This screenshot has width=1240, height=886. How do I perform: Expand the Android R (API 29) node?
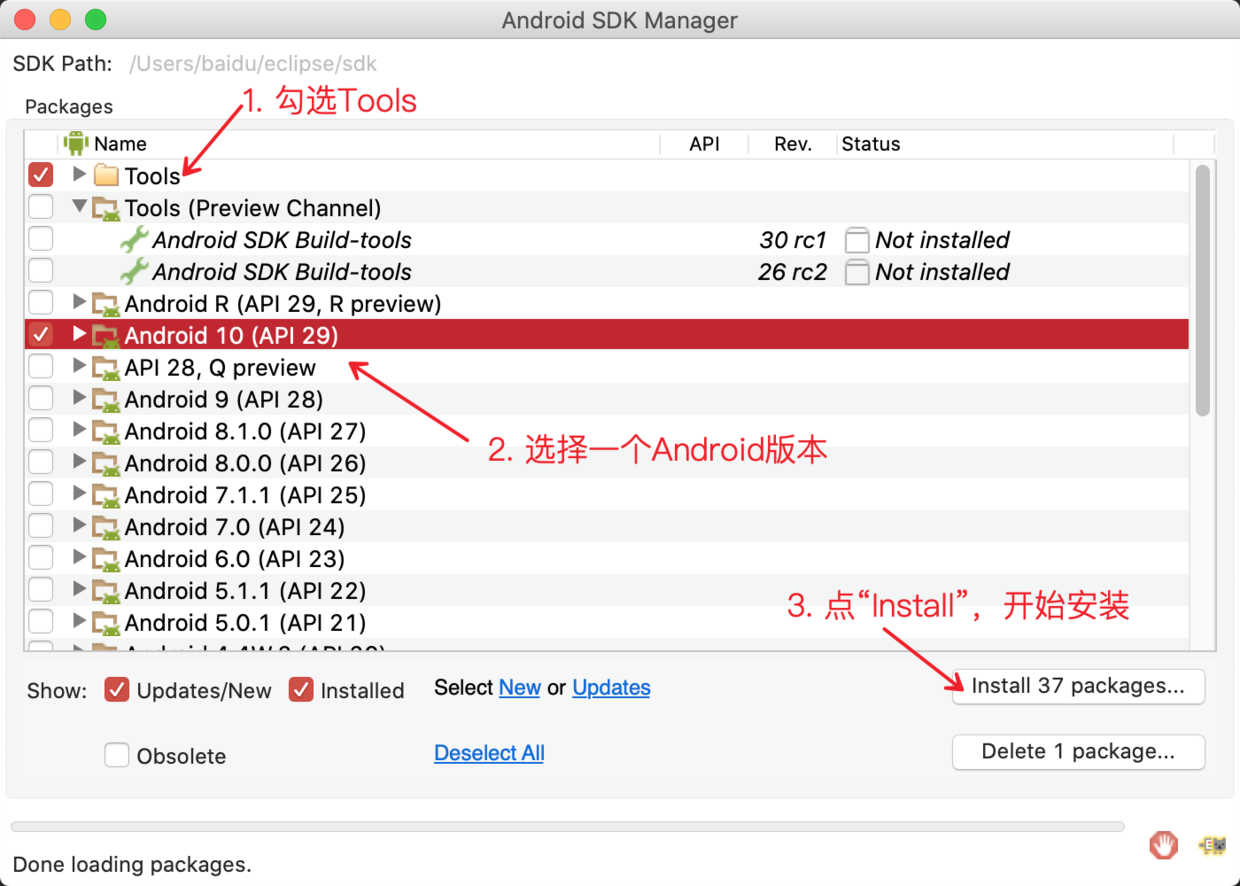pyautogui.click(x=79, y=302)
